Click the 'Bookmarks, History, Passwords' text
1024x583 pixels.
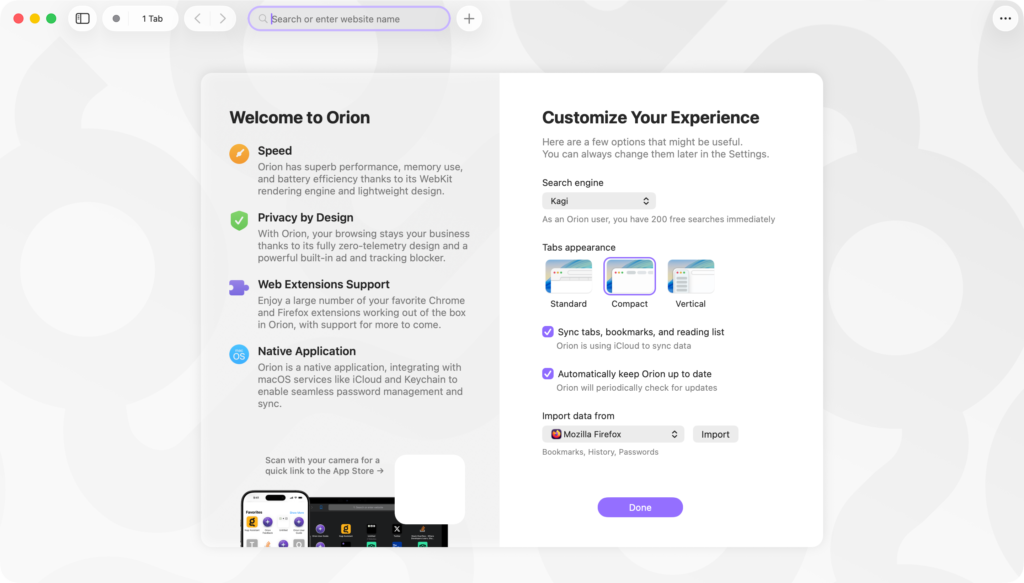[x=600, y=452]
